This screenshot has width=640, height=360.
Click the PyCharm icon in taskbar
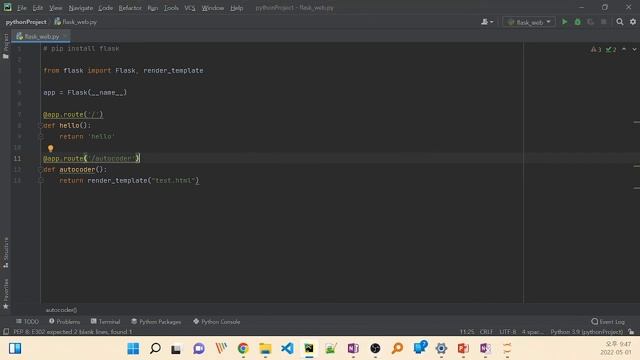pyautogui.click(x=309, y=349)
